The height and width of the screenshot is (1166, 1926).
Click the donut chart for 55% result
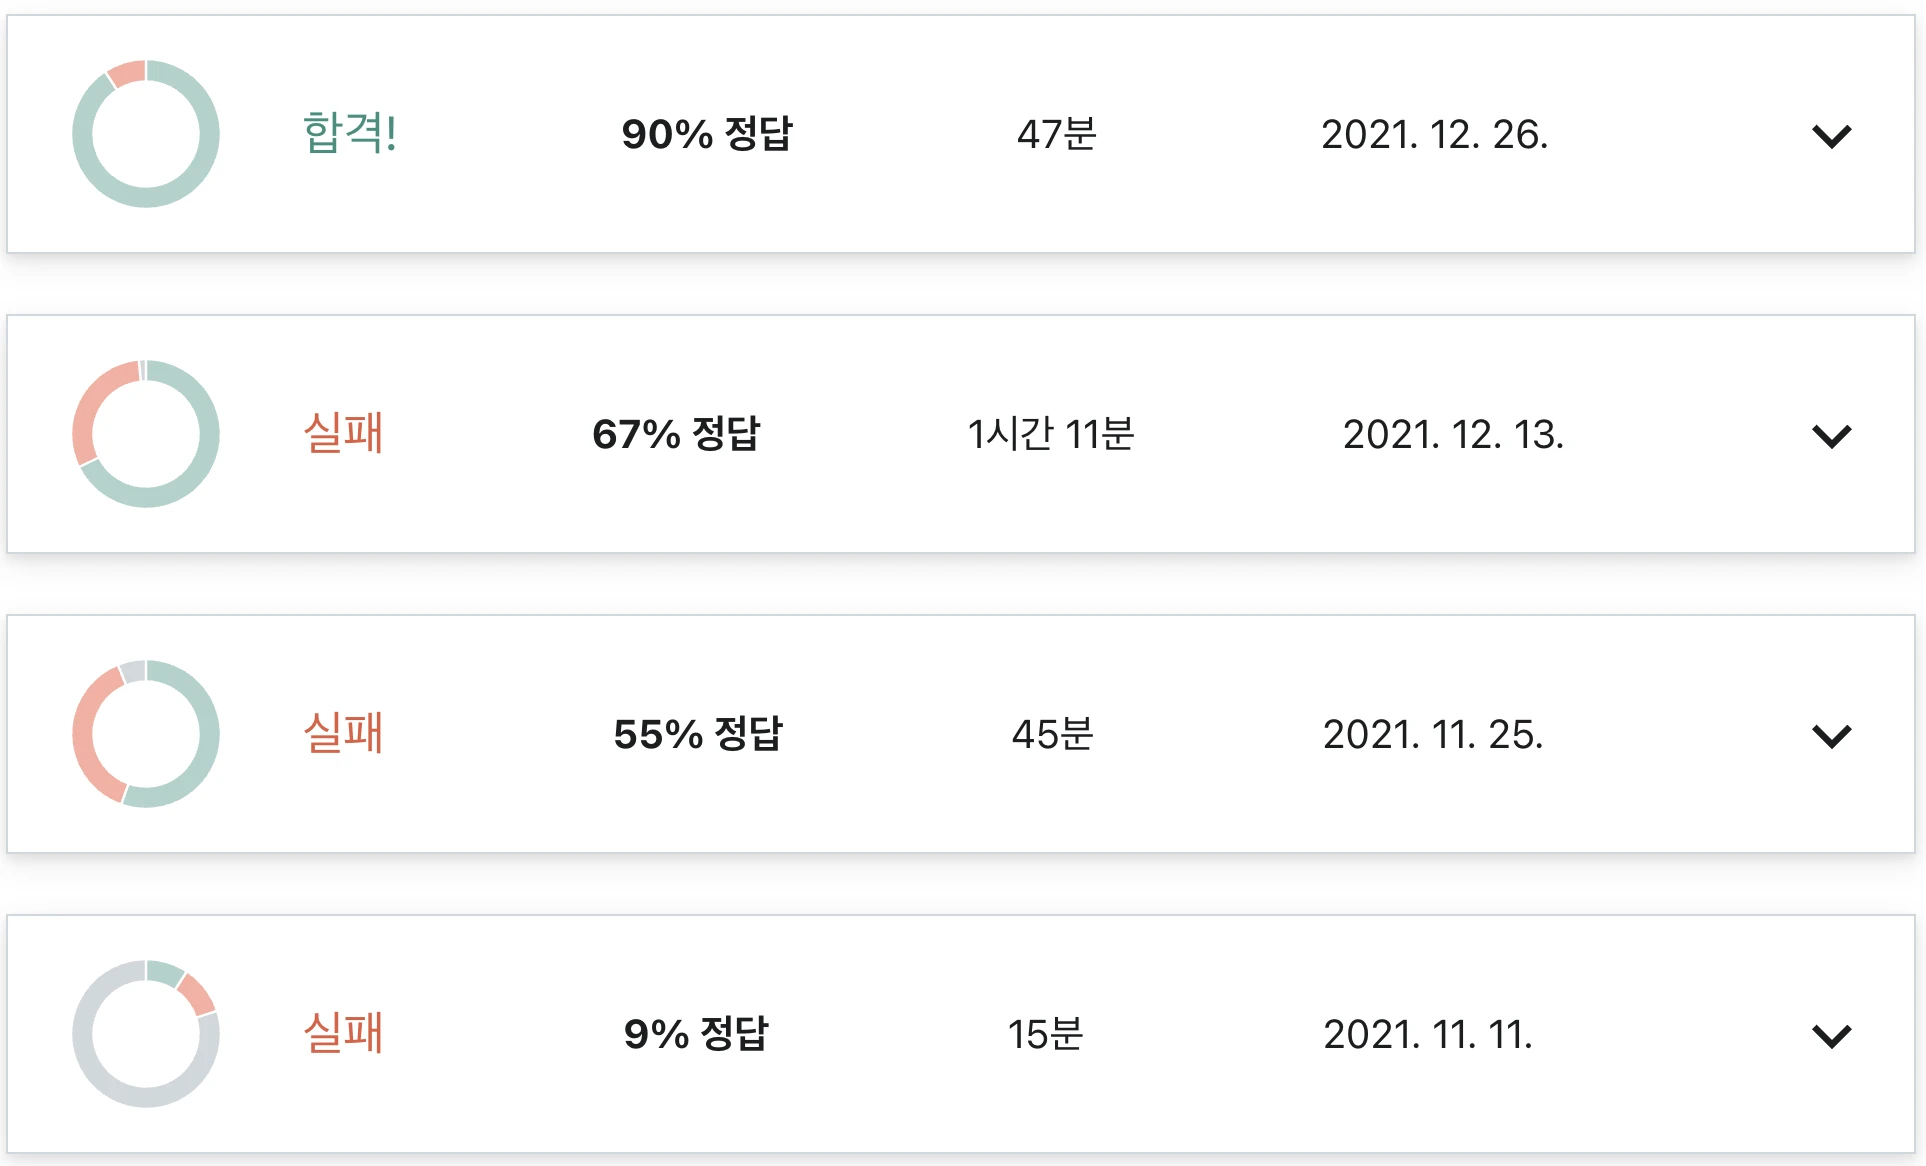(146, 734)
